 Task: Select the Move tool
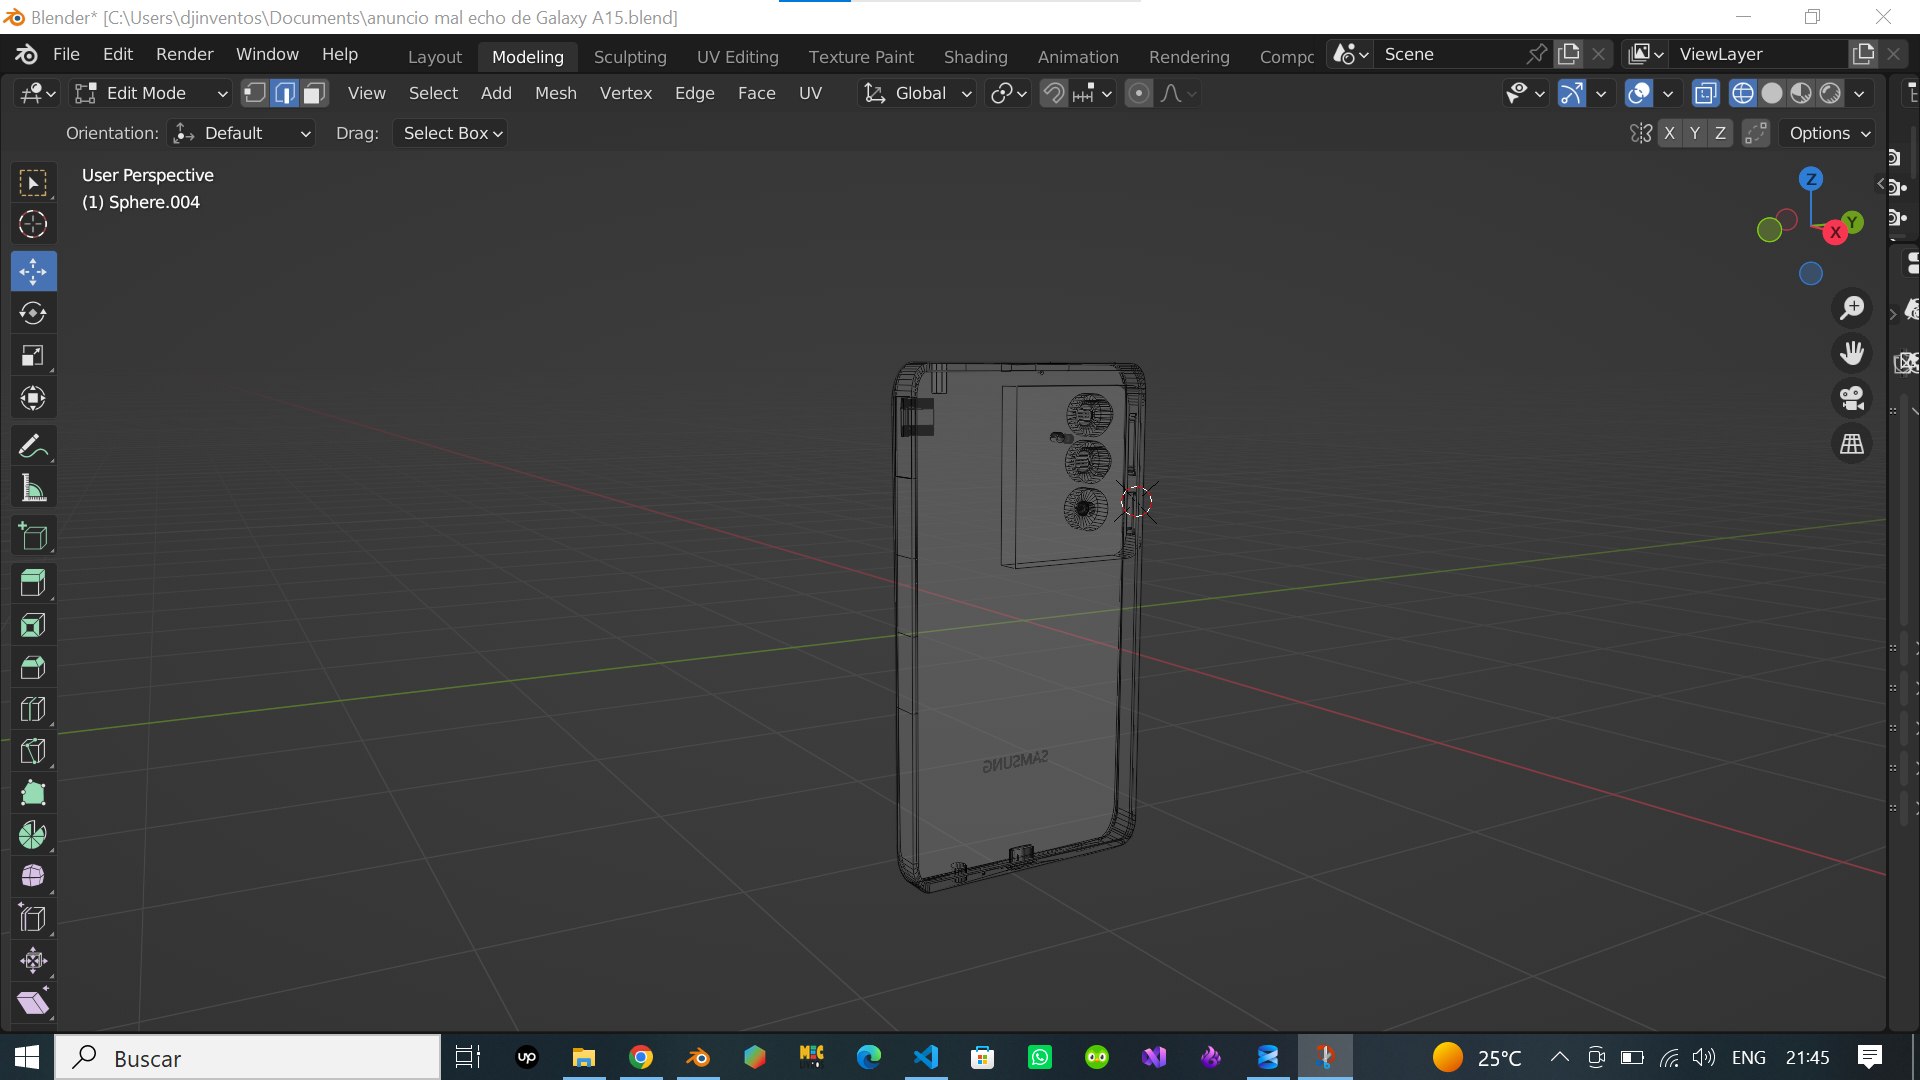[x=33, y=271]
